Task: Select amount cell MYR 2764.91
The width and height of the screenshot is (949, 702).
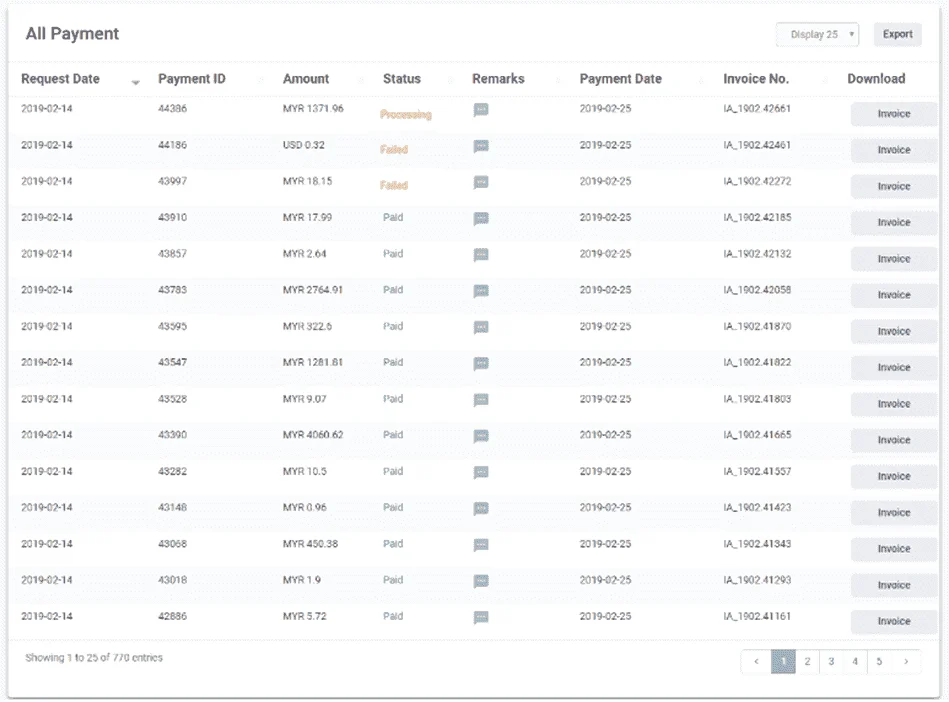Action: (312, 290)
